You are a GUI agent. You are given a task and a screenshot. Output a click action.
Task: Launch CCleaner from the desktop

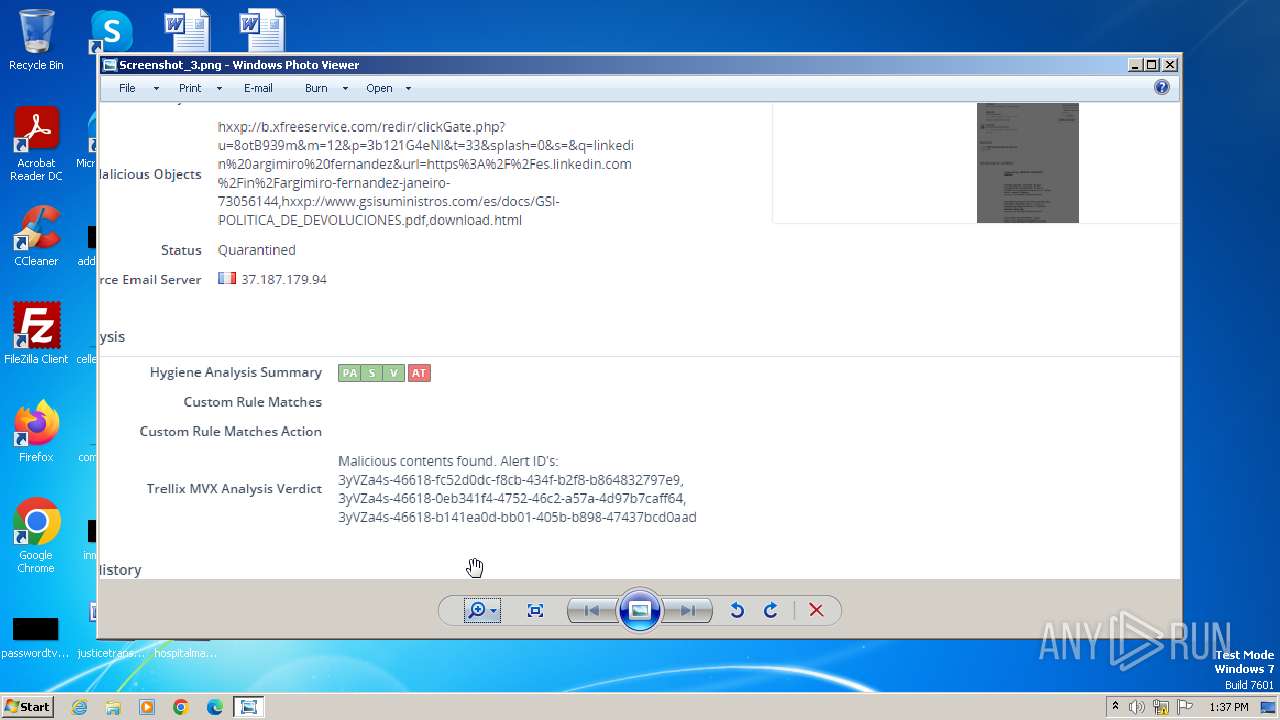pyautogui.click(x=36, y=236)
